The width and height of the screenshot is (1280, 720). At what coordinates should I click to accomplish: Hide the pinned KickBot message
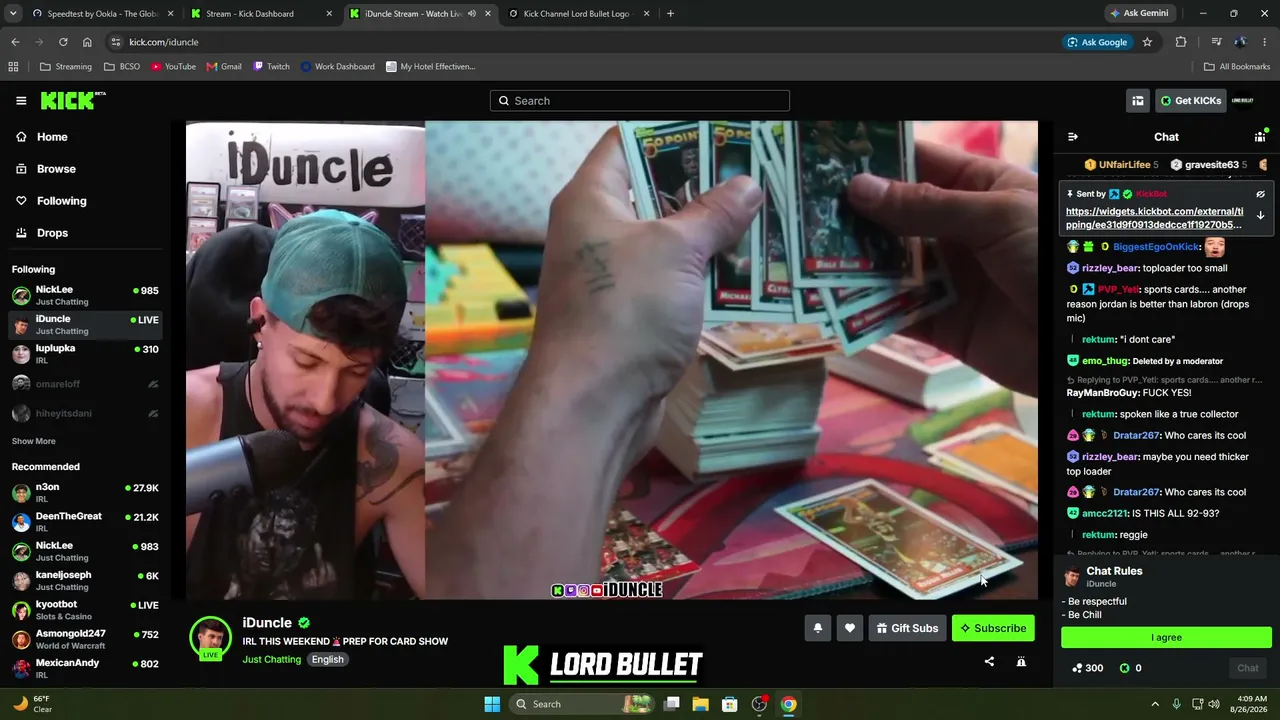pos(1260,194)
